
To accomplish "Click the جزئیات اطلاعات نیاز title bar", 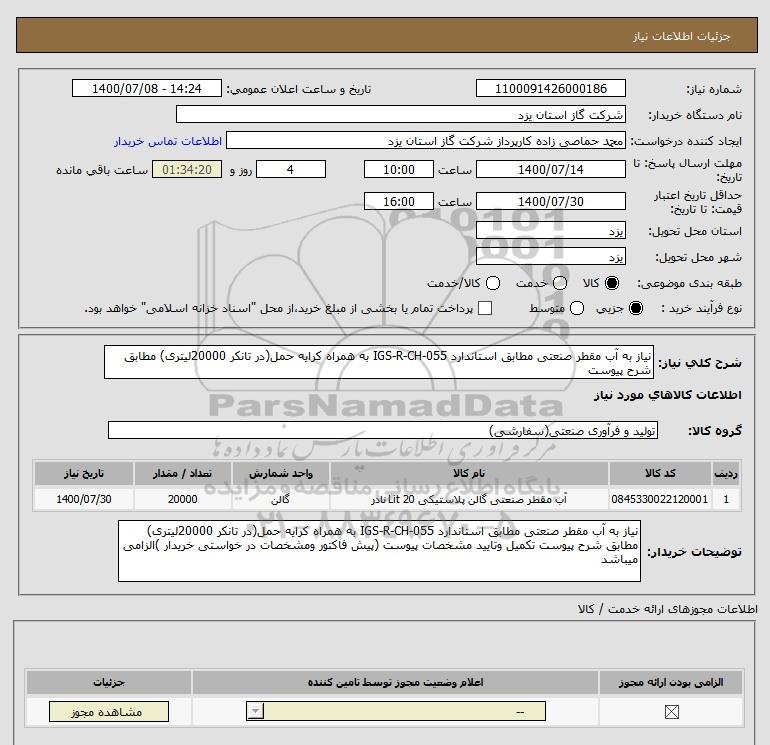I will (x=386, y=36).
